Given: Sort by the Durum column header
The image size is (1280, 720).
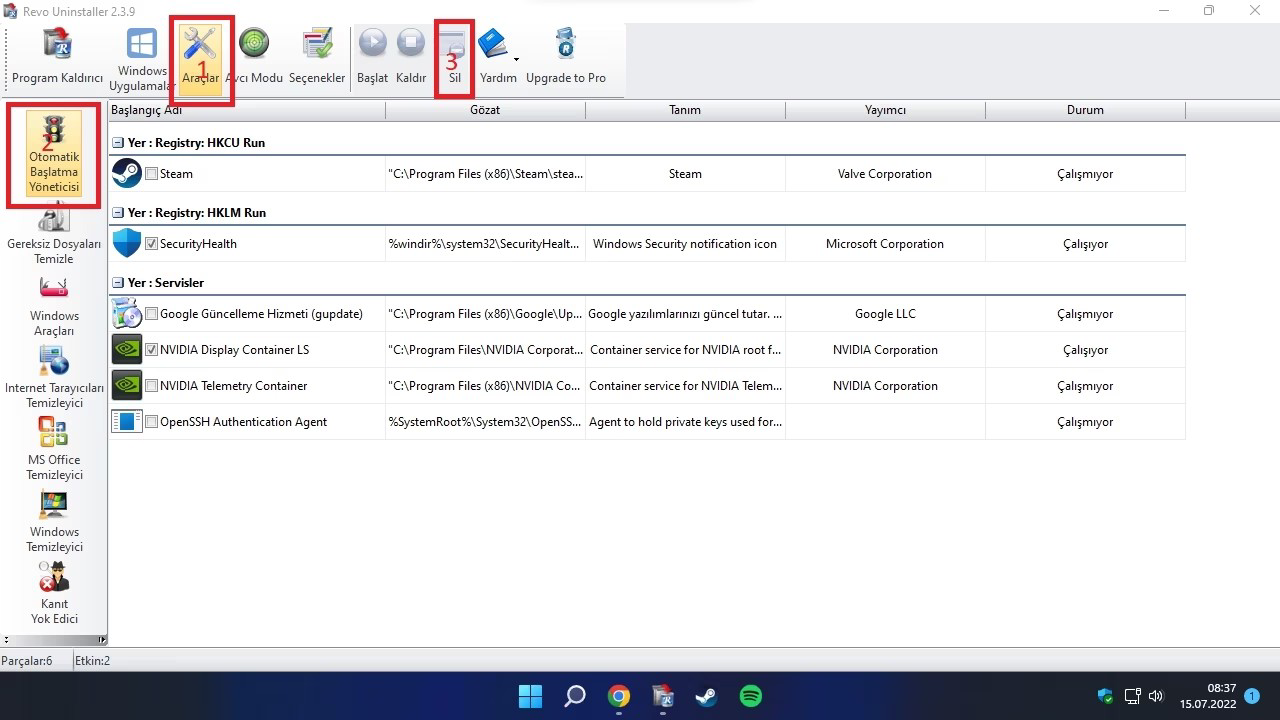Looking at the screenshot, I should pos(1085,110).
